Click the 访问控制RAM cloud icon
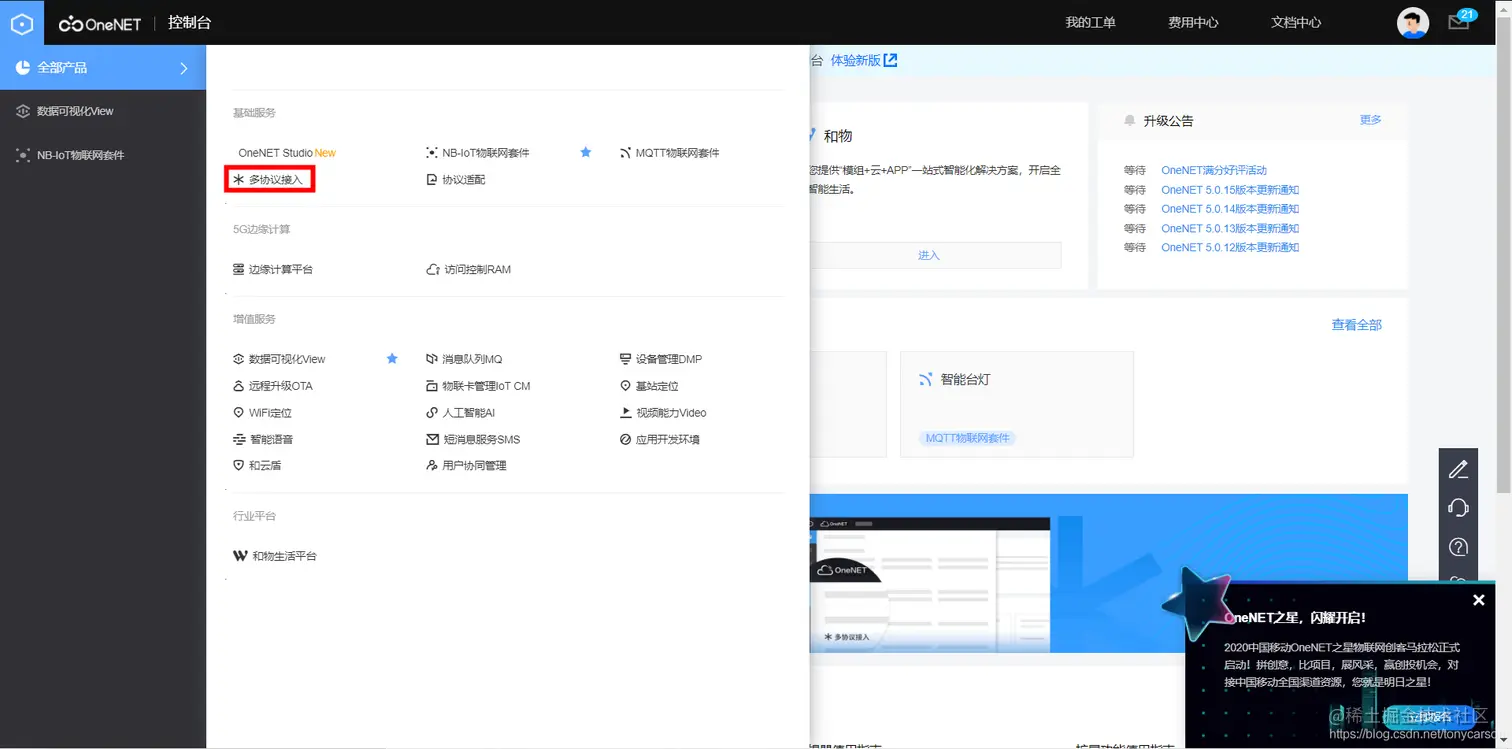 (x=432, y=270)
